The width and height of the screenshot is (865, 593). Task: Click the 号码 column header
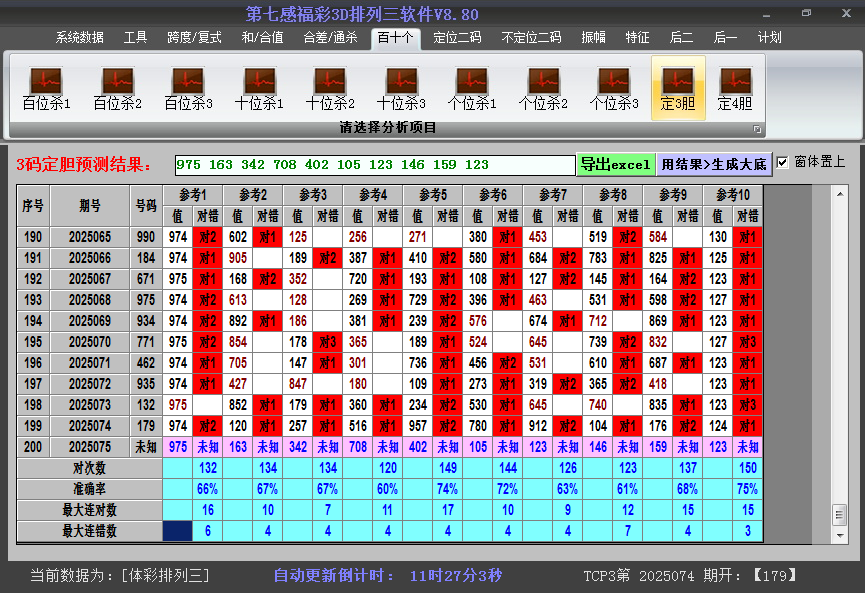pos(146,206)
